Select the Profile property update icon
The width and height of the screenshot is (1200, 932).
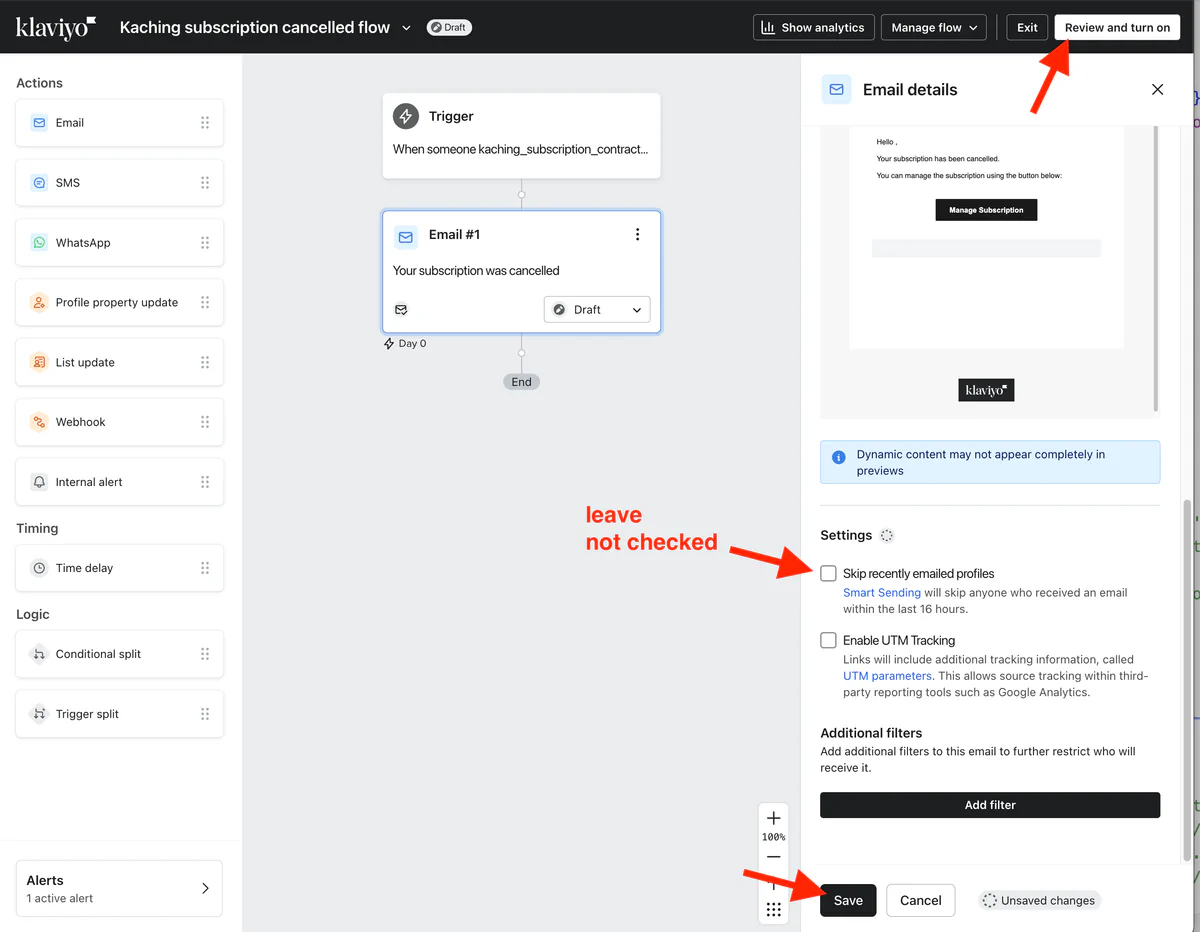click(x=39, y=302)
